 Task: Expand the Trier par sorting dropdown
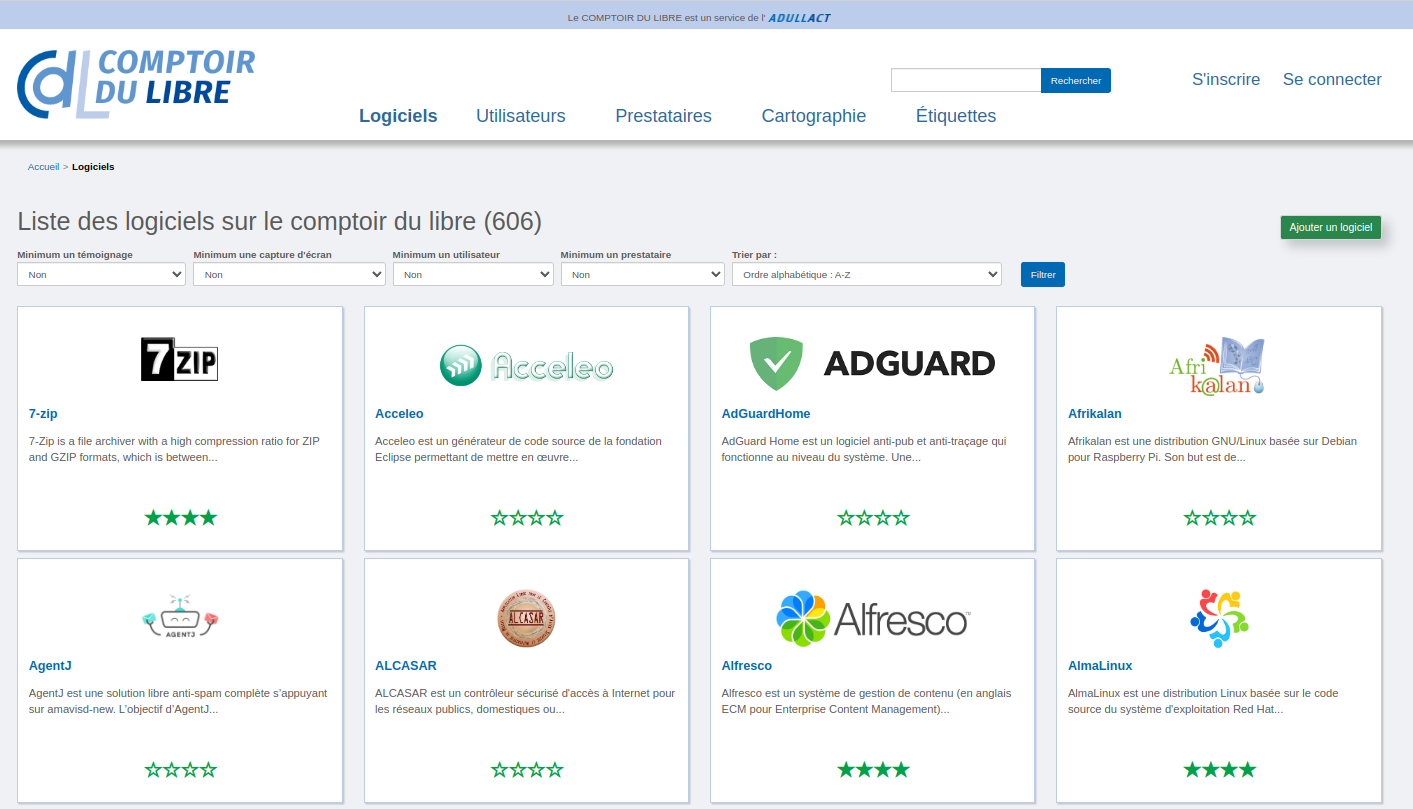tap(866, 274)
